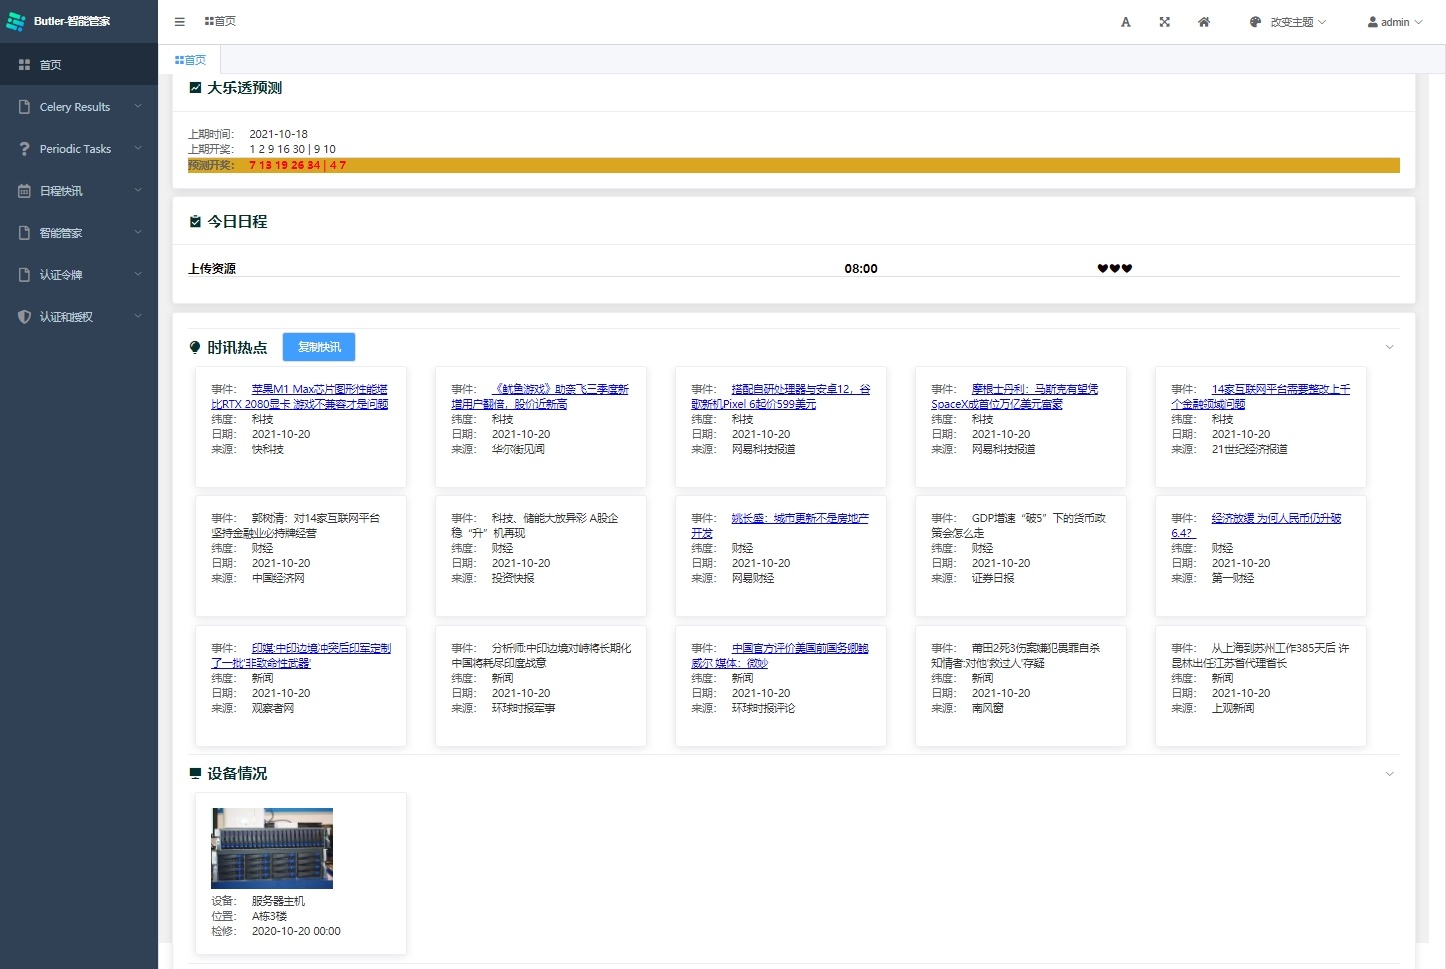
Task: Click the orange 预测开奖 prediction bar
Action: pos(794,165)
